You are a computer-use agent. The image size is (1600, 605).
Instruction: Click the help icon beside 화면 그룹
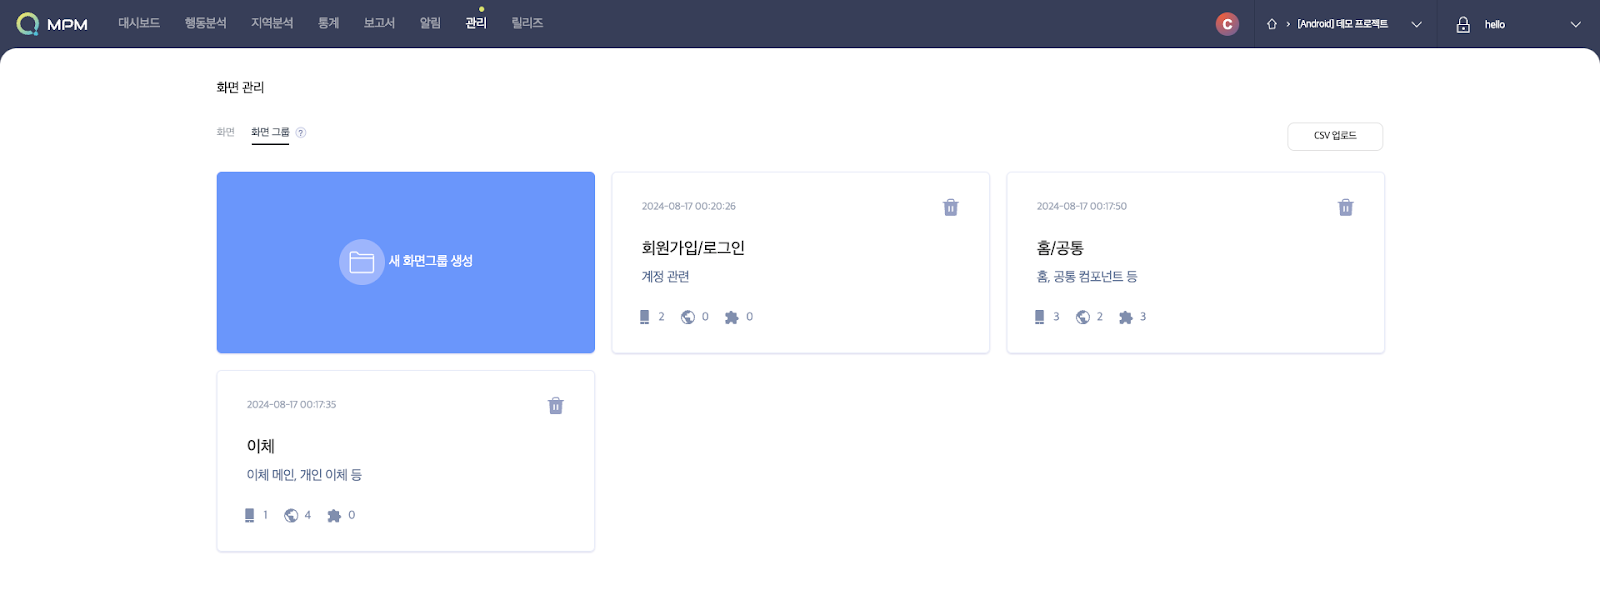point(301,133)
